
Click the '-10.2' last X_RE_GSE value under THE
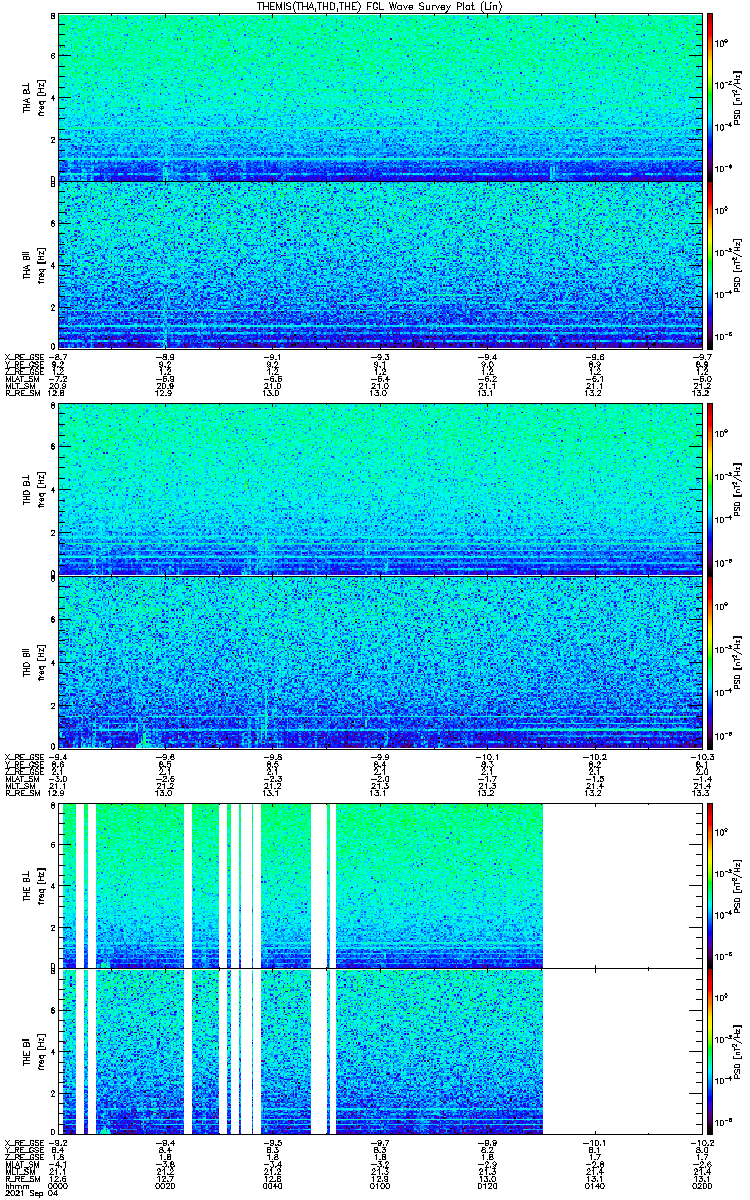click(701, 1142)
